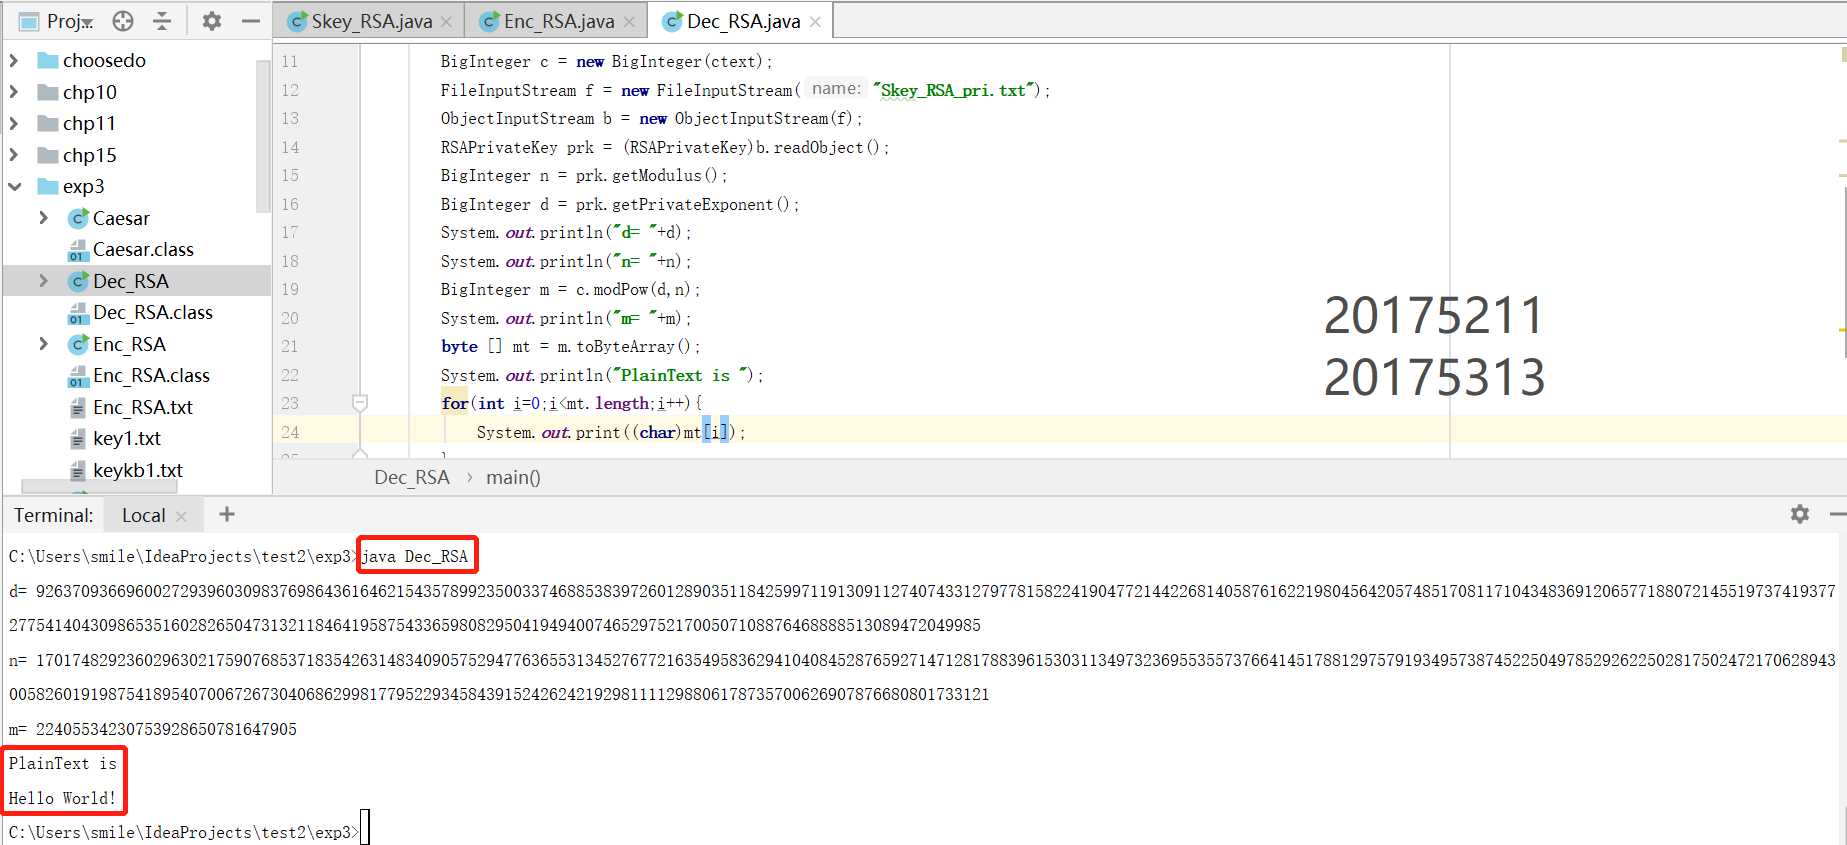Click the keykb1.txt text file icon

(78, 471)
